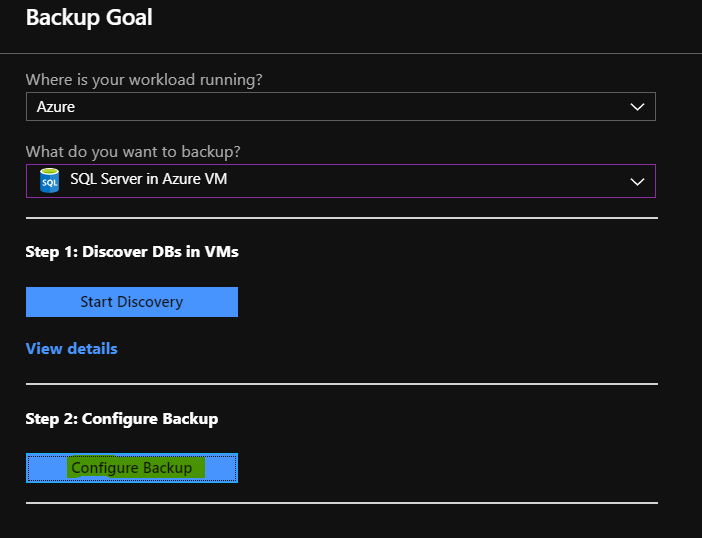Click the 'Azure' text in the first field
The height and width of the screenshot is (538, 702).
pos(56,107)
